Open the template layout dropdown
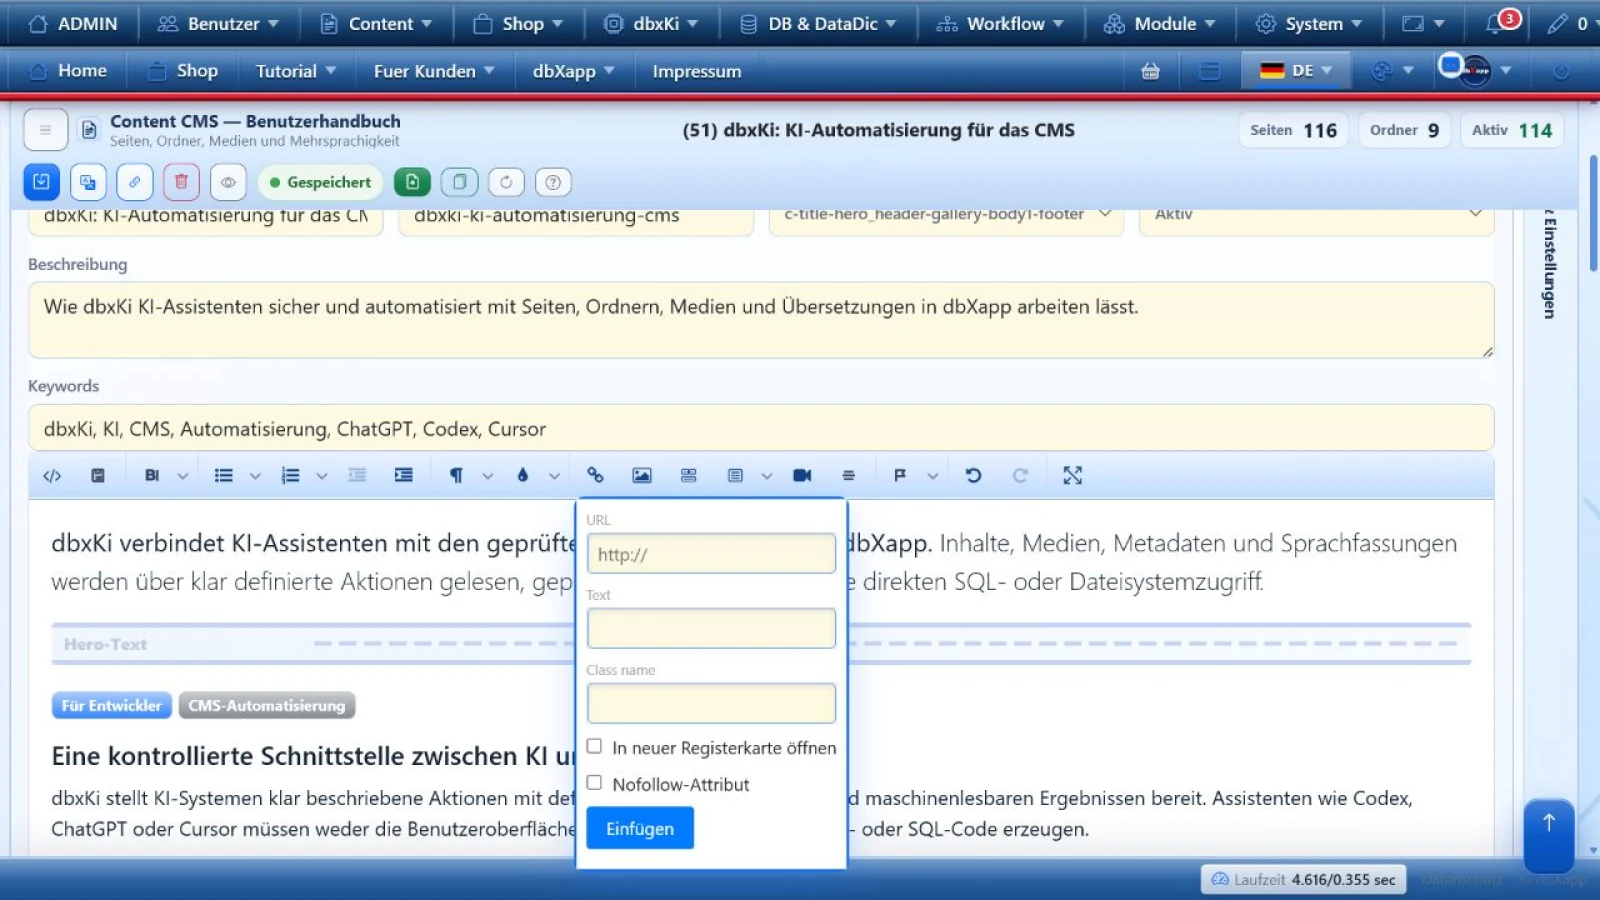Screen dimensions: 1600x900 tap(946, 219)
